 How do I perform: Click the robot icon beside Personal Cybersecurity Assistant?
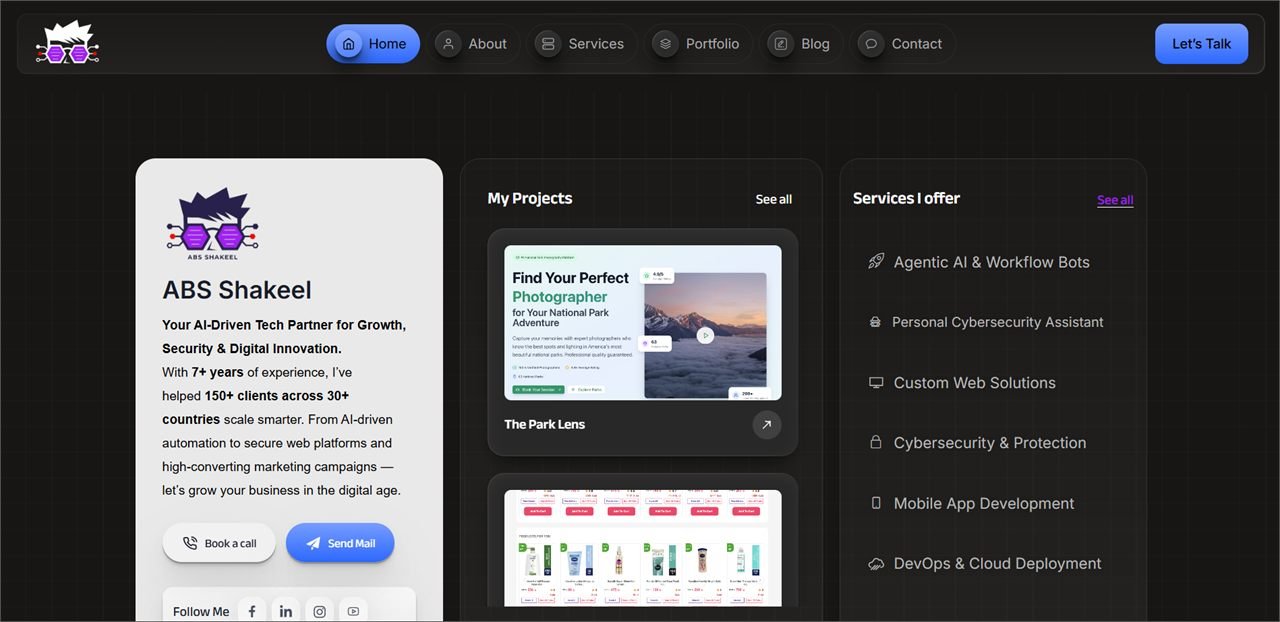(x=875, y=322)
